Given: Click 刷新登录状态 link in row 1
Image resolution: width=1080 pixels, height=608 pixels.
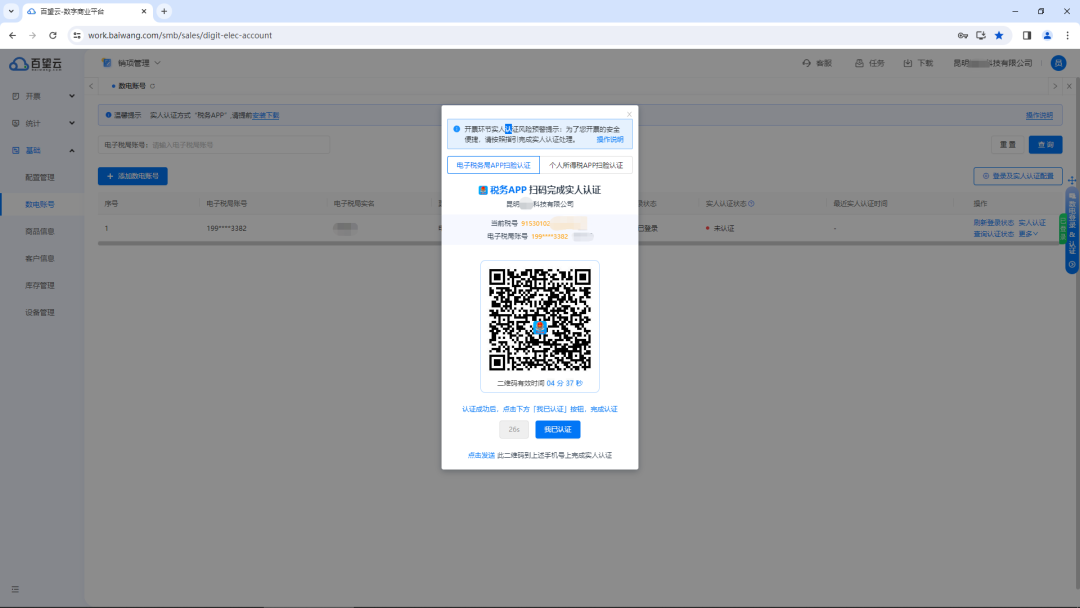Looking at the screenshot, I should (x=994, y=223).
